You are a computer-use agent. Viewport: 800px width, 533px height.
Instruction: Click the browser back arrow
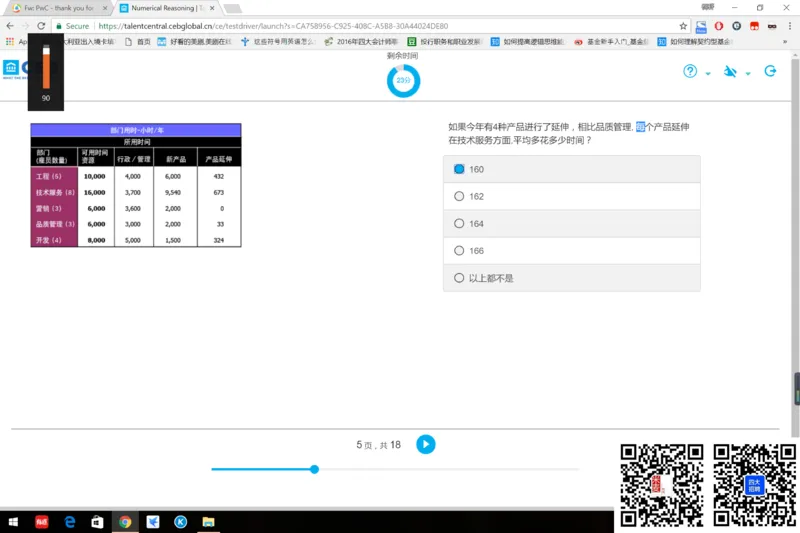pos(10,26)
